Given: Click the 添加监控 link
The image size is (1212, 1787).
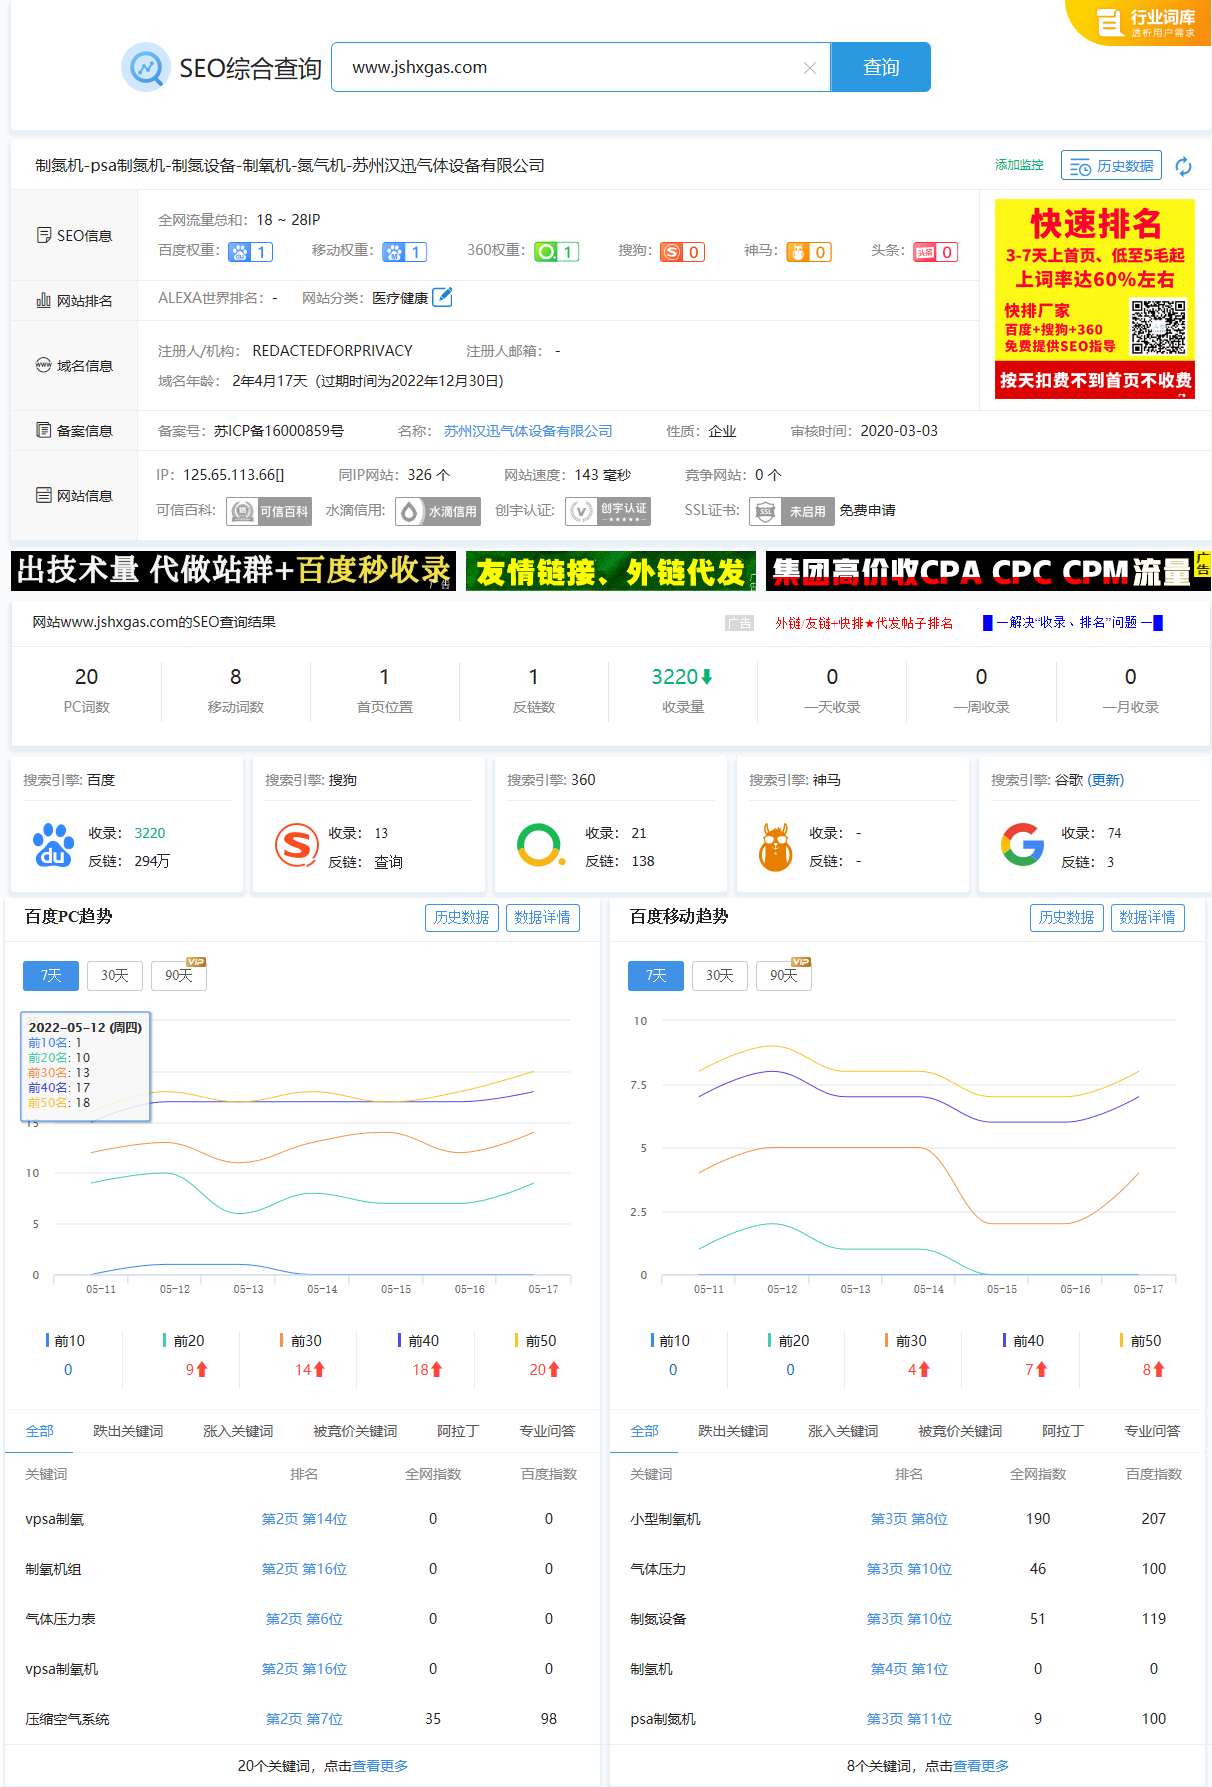Looking at the screenshot, I should 1019,165.
